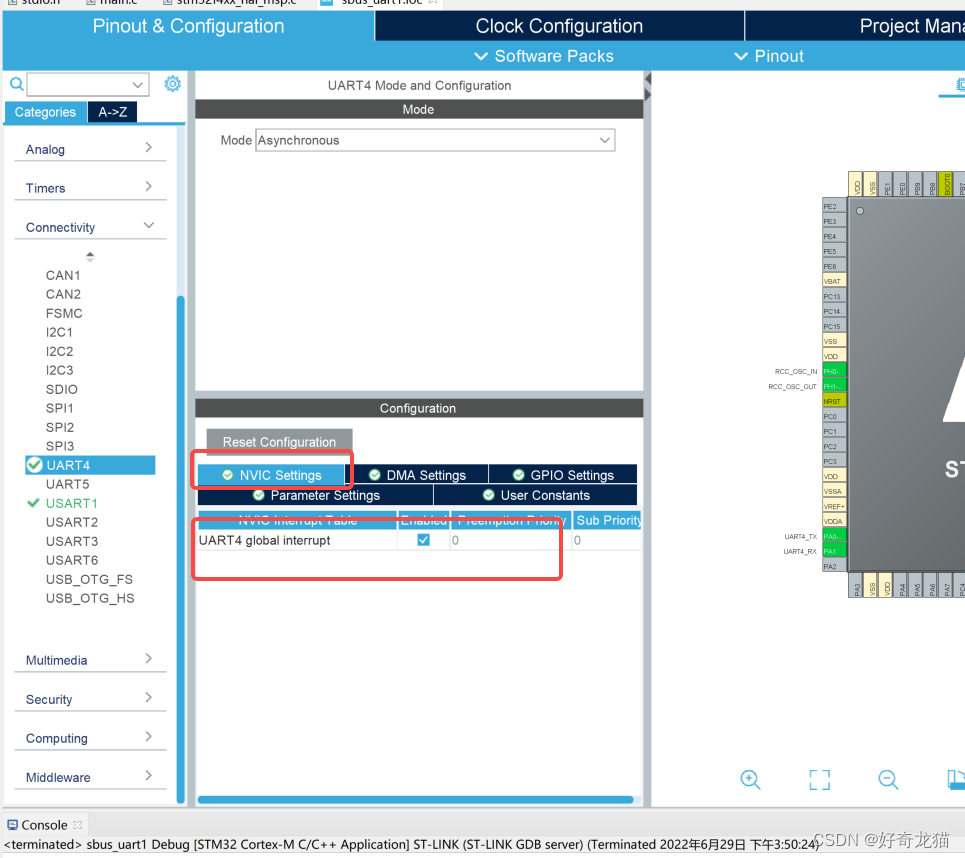
Task: Zoom in on the chip pinout view
Action: 750,779
